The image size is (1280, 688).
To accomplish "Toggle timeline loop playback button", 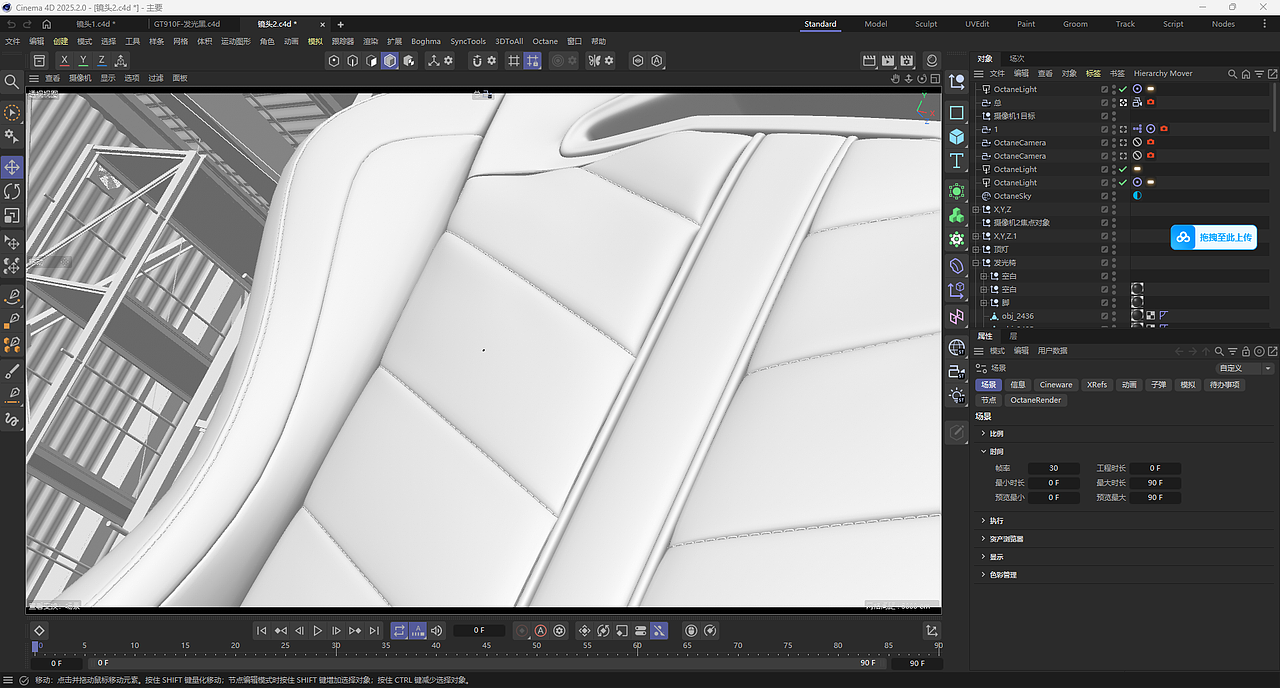I will point(399,631).
